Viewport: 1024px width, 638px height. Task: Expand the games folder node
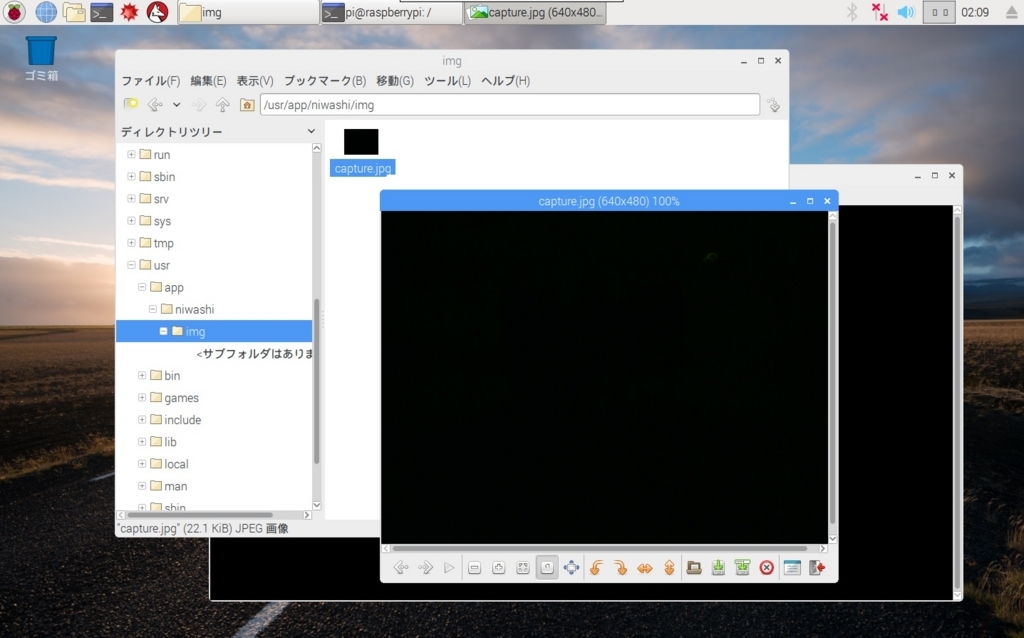point(142,397)
